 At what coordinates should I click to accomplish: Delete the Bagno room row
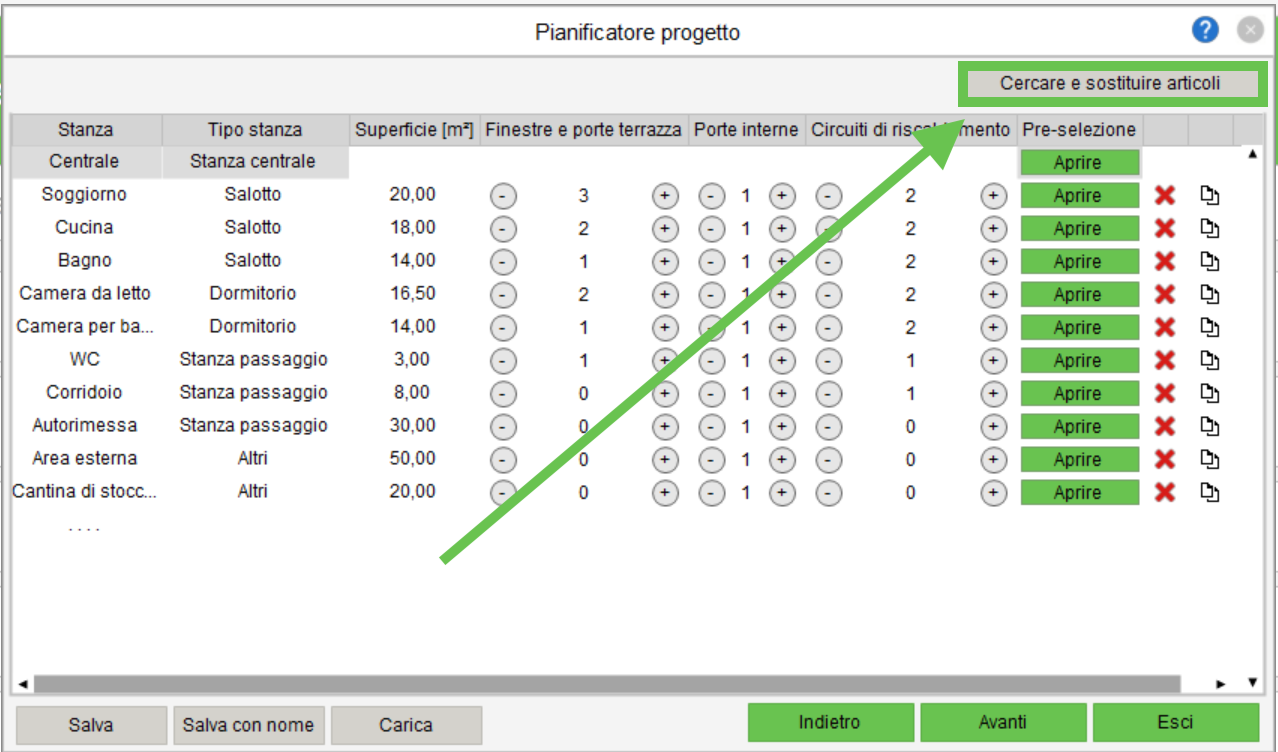point(1164,261)
